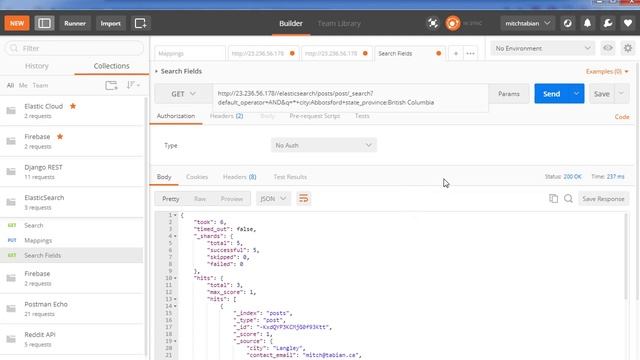Filter collections by All
Image resolution: width=640 pixels, height=360 pixels.
pyautogui.click(x=10, y=85)
